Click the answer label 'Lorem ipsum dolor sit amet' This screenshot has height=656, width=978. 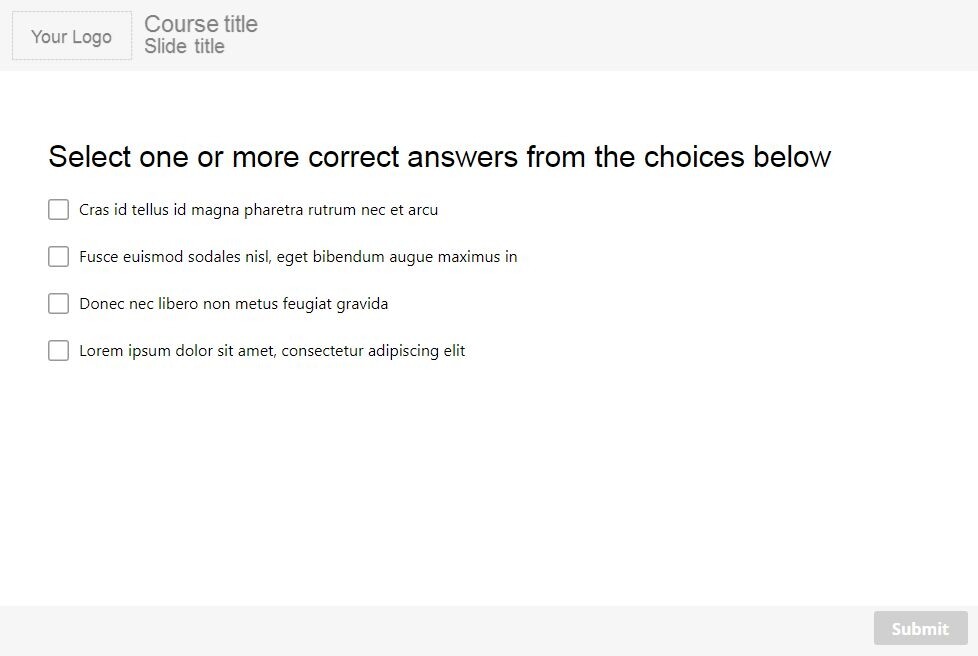click(177, 350)
